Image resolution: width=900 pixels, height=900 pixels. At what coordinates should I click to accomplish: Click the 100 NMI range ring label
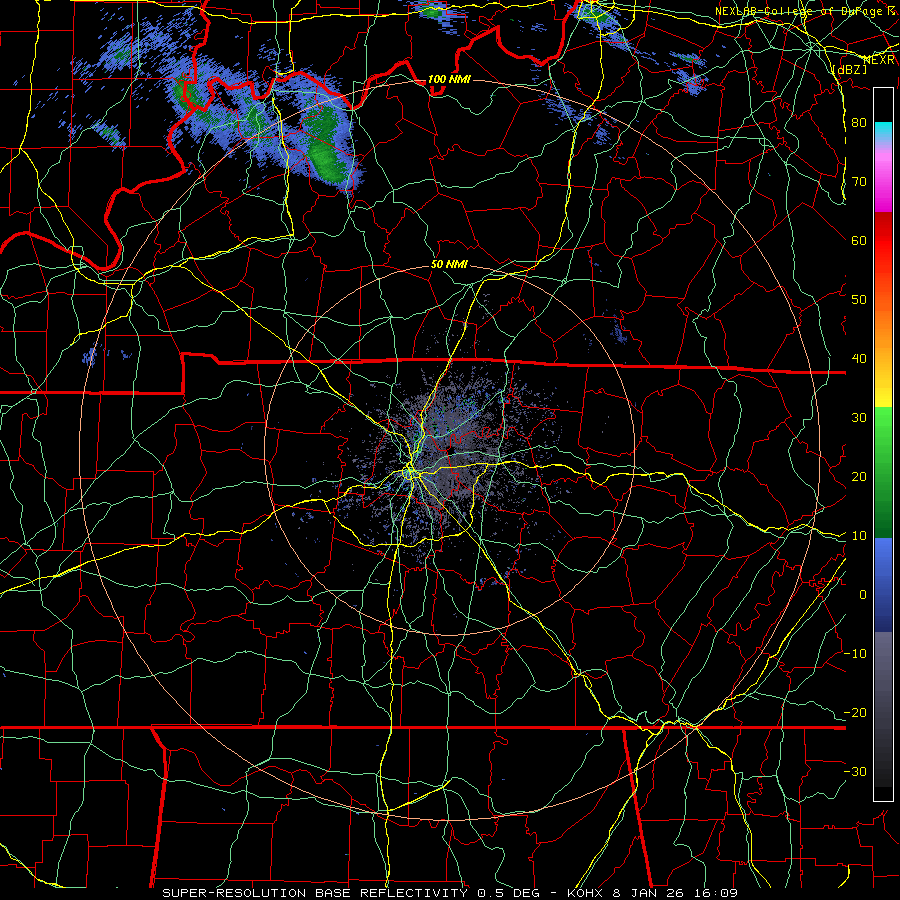449,79
